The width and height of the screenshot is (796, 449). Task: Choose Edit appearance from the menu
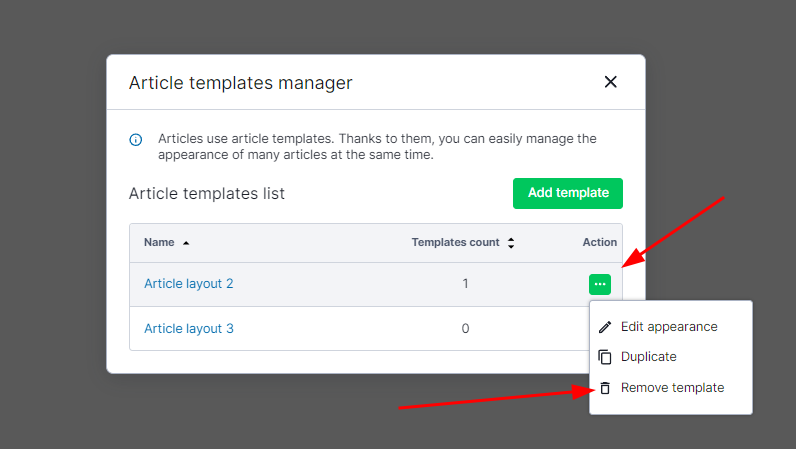(x=668, y=327)
